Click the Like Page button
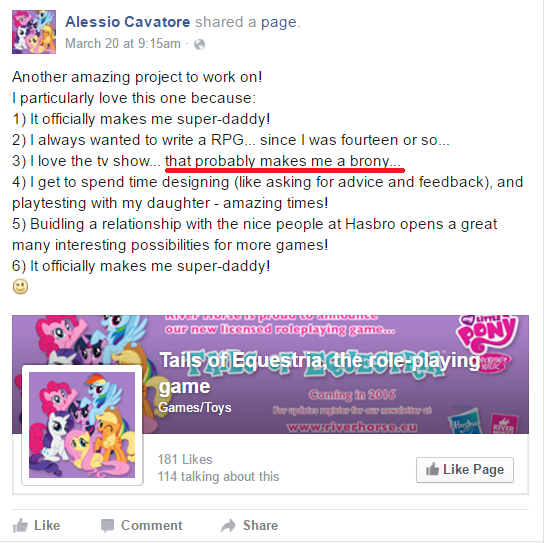 click(465, 470)
